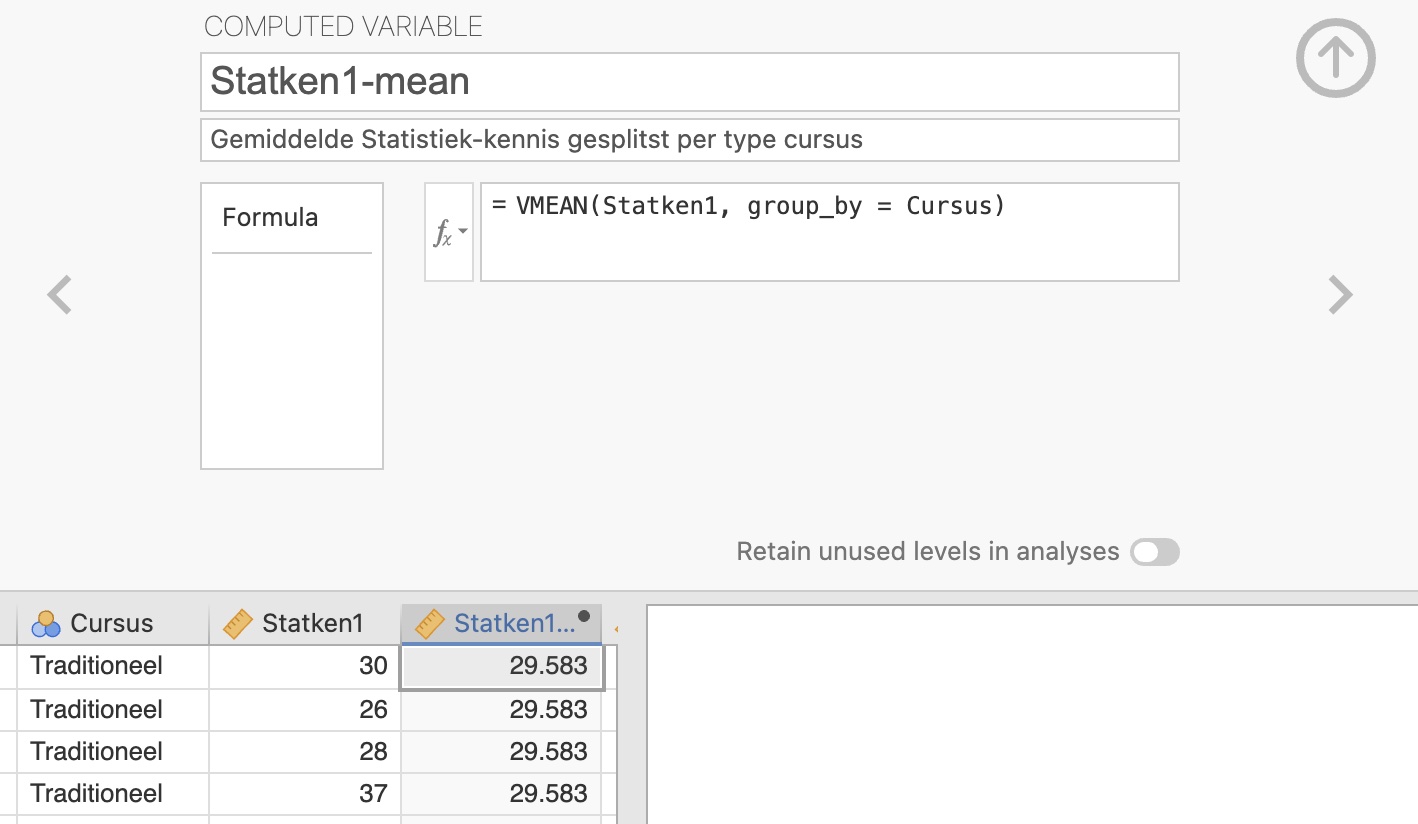Select the Statken1 cell with value 26
Image resolution: width=1418 pixels, height=824 pixels.
tap(305, 710)
